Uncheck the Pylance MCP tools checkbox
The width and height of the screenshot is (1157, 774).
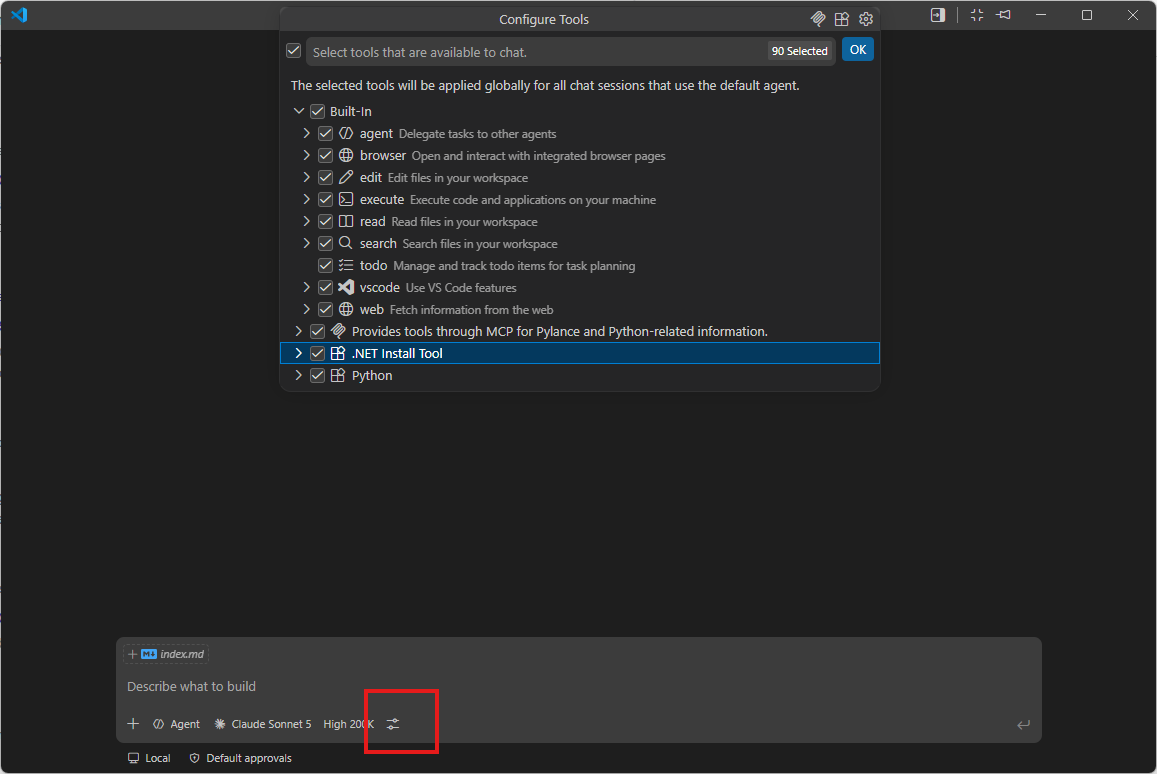tap(317, 331)
